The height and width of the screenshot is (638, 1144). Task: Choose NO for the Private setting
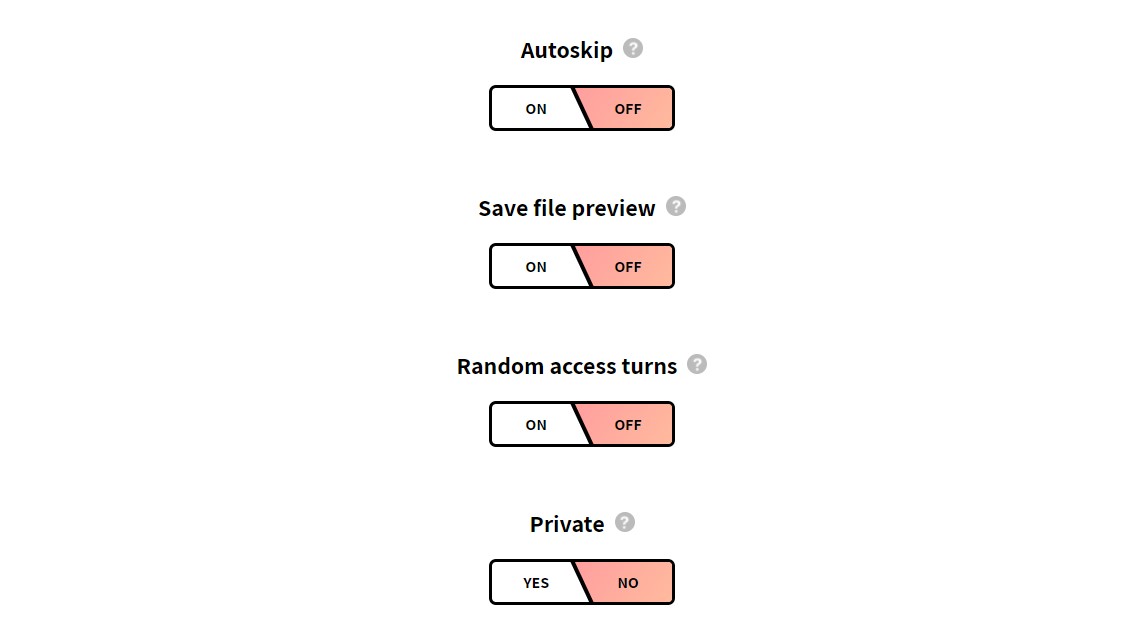[x=628, y=583]
